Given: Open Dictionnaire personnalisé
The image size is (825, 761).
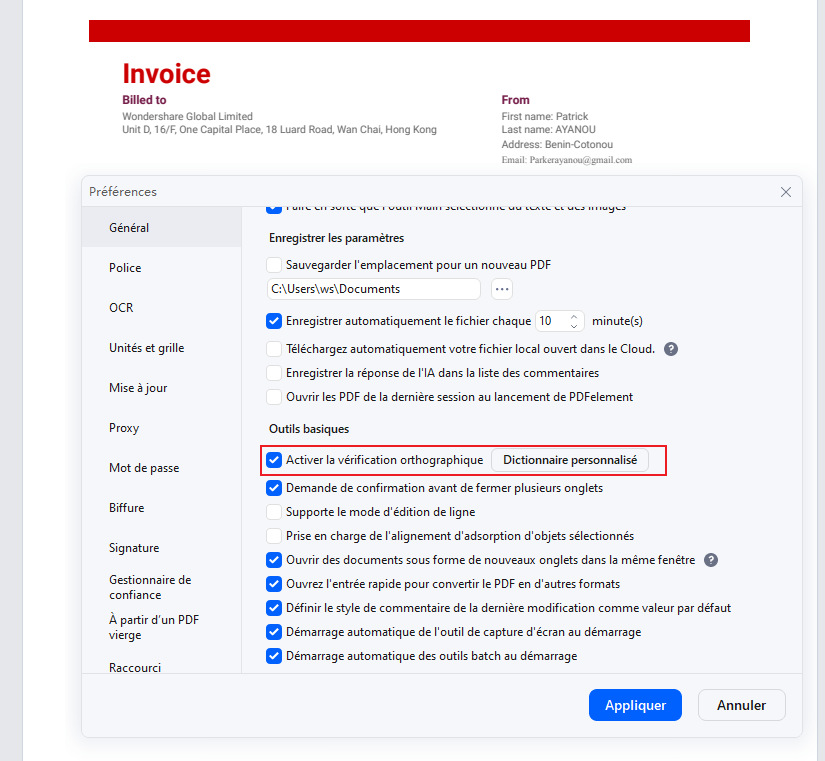Looking at the screenshot, I should point(570,460).
